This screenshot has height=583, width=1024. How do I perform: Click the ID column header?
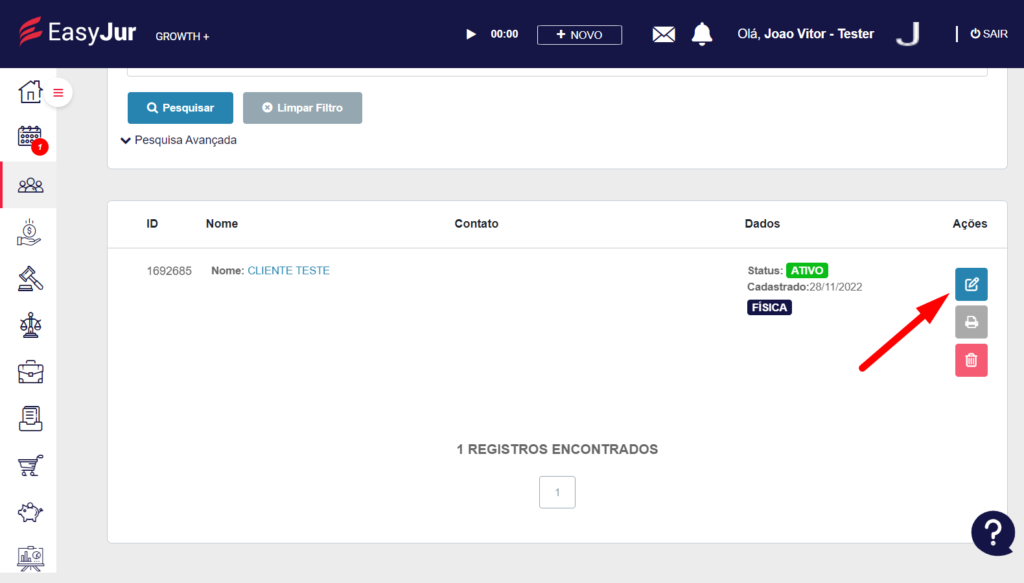[152, 224]
